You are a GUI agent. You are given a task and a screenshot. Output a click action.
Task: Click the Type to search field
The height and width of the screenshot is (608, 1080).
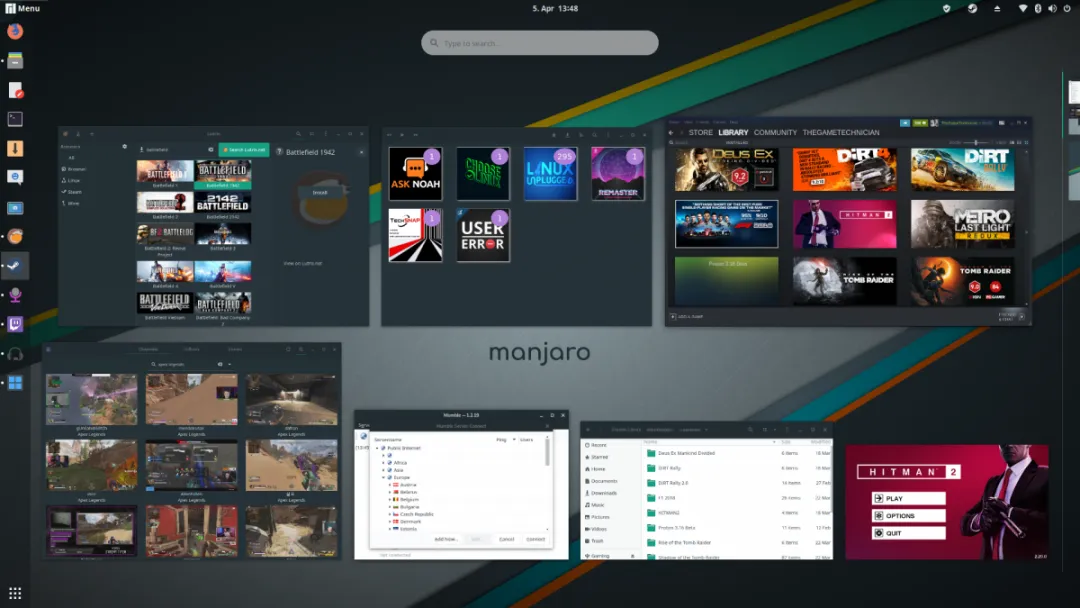click(540, 43)
